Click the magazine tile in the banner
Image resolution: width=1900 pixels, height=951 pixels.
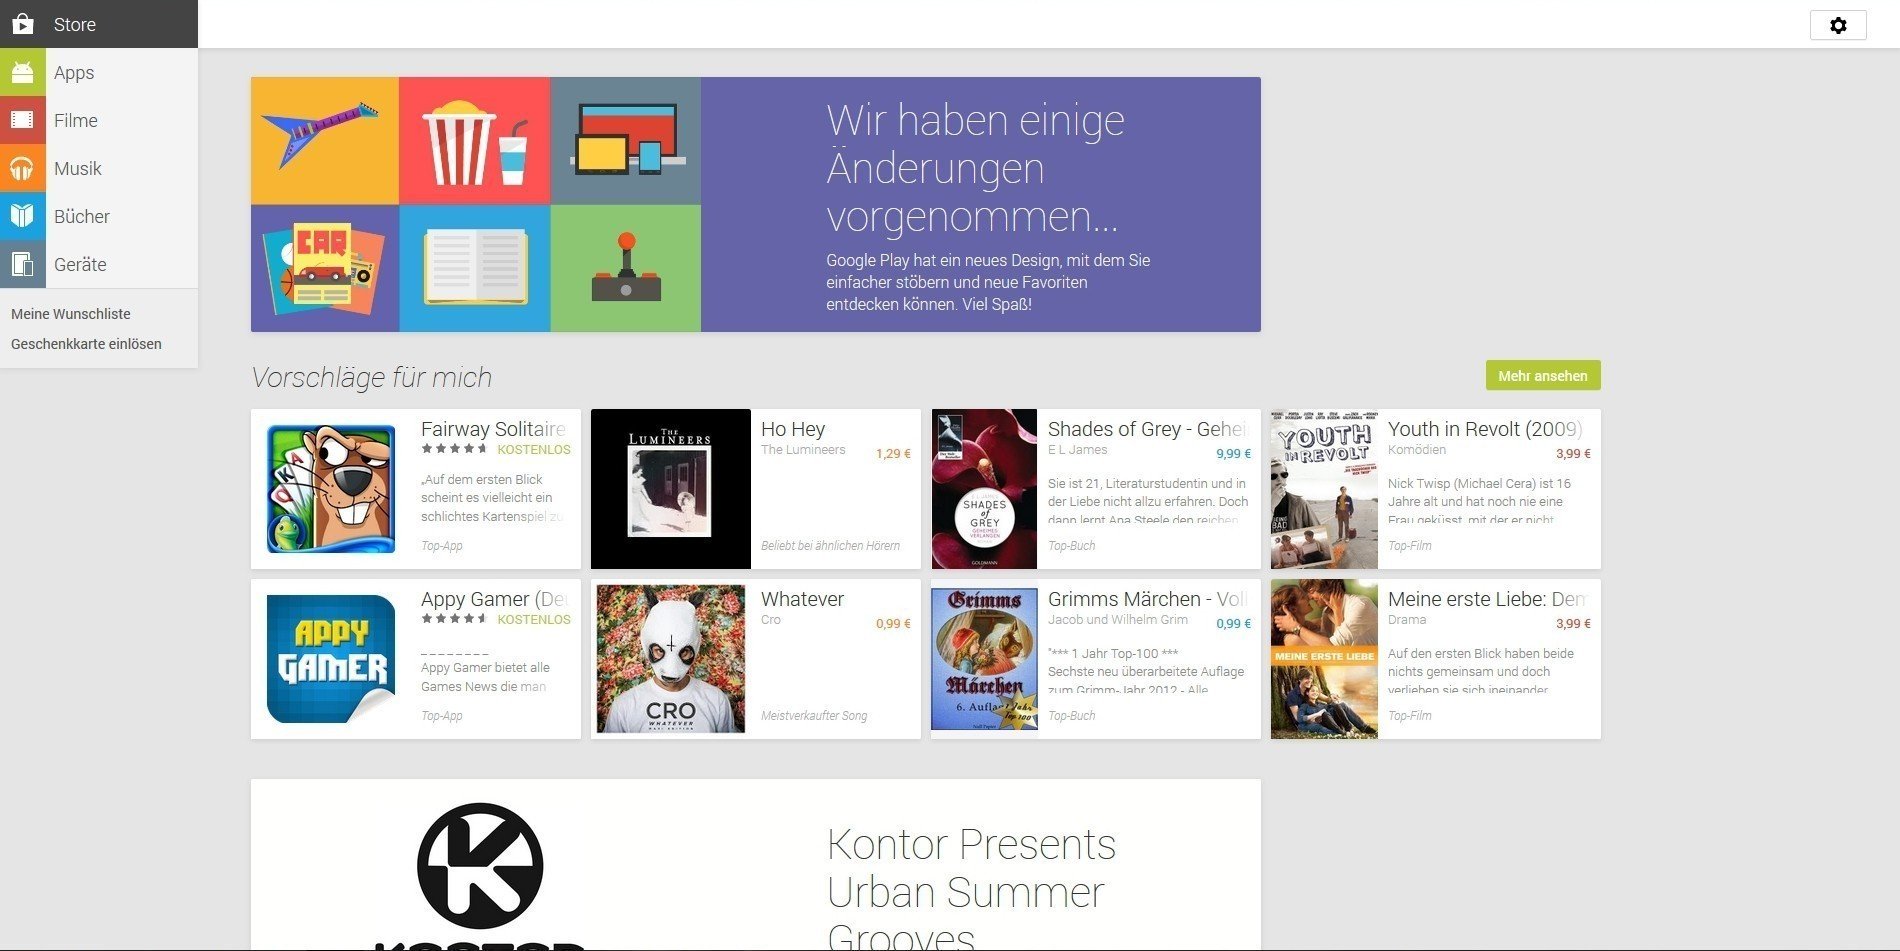(325, 268)
